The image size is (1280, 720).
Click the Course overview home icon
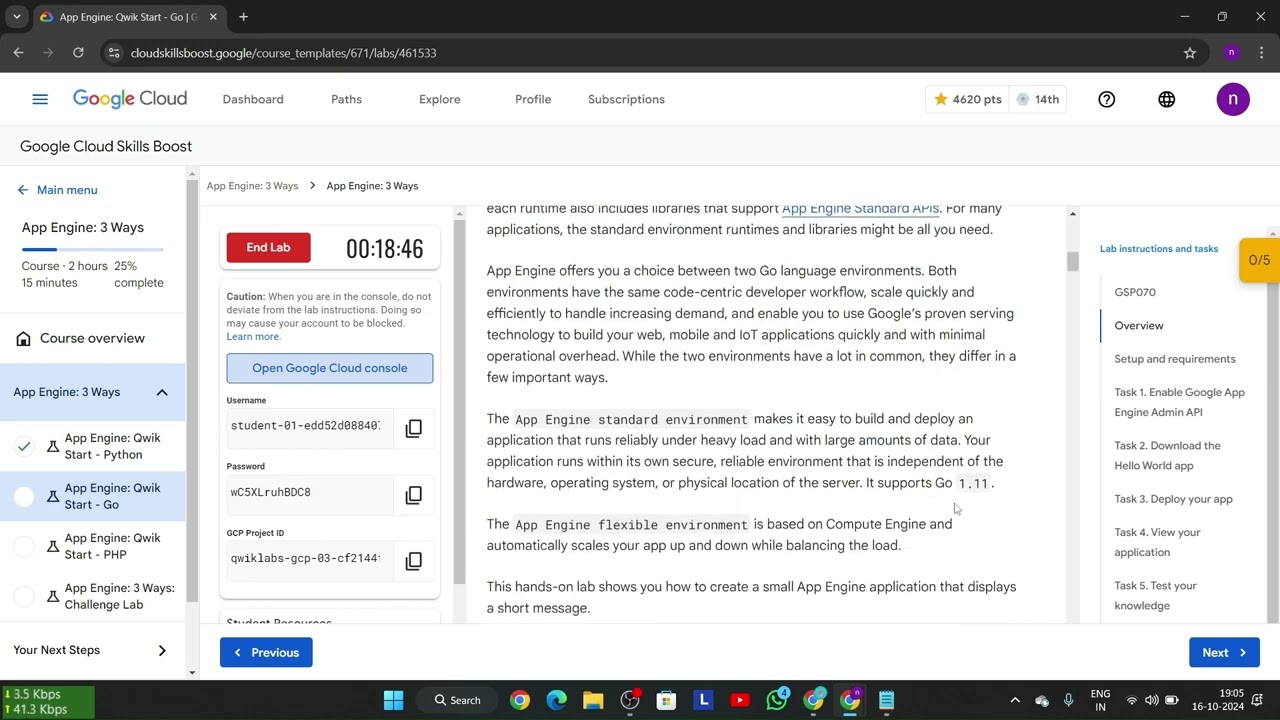(23, 338)
